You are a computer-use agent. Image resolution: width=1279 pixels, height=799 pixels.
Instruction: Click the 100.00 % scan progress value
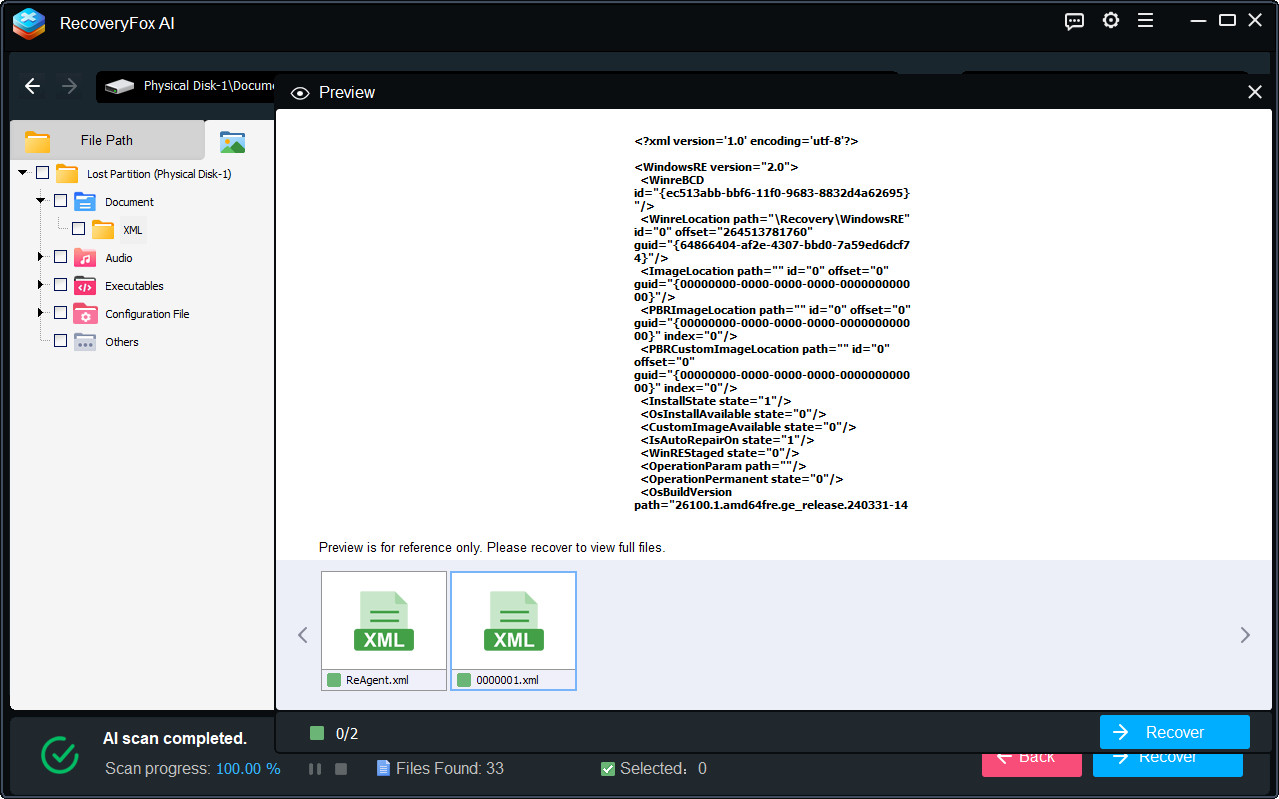click(x=248, y=769)
